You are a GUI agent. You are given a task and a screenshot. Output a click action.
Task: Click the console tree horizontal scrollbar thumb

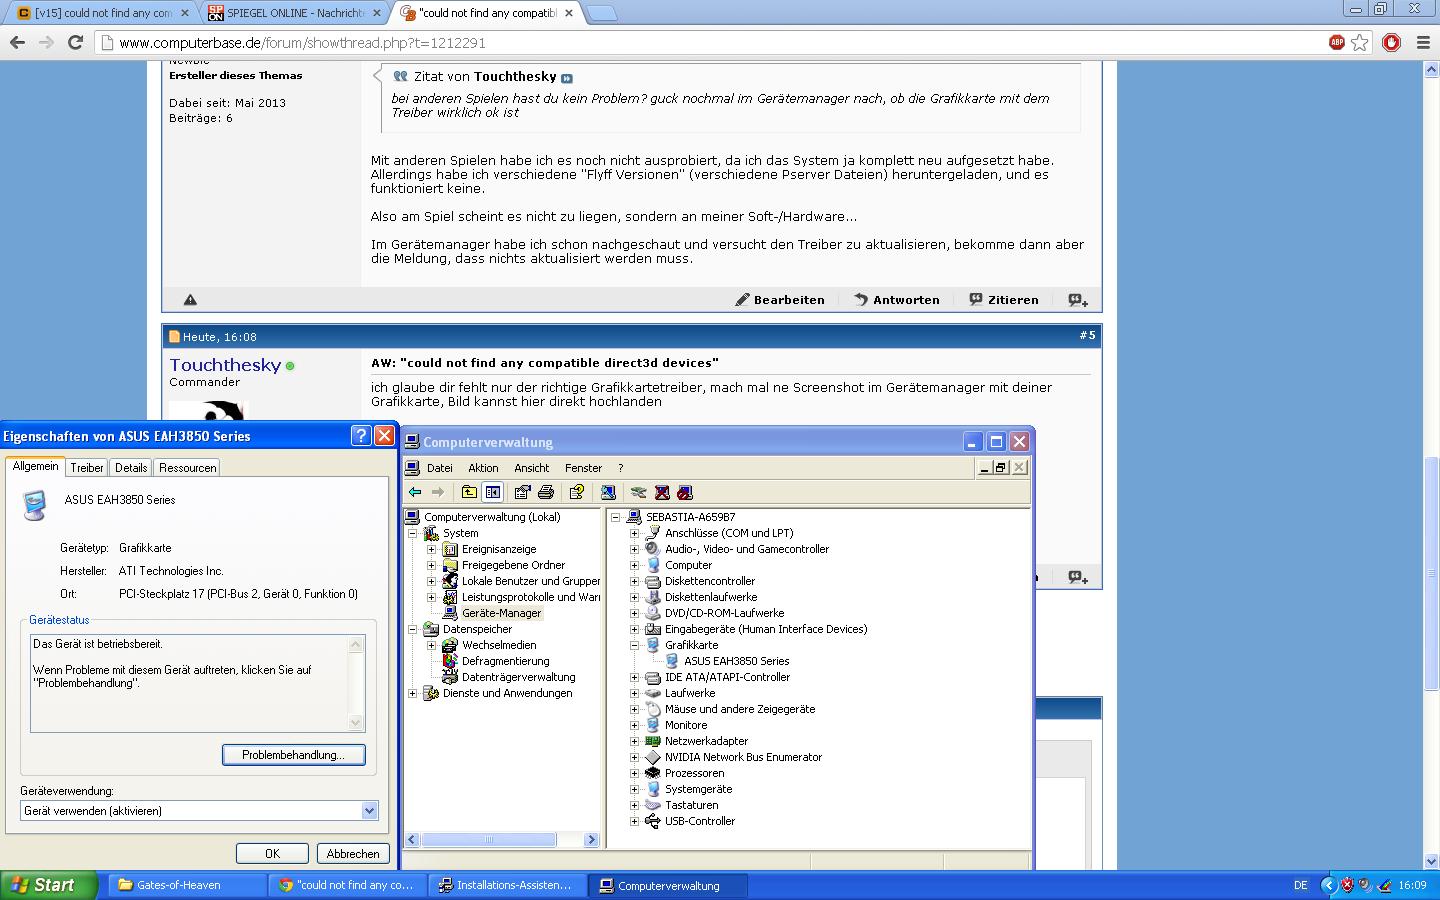click(489, 840)
